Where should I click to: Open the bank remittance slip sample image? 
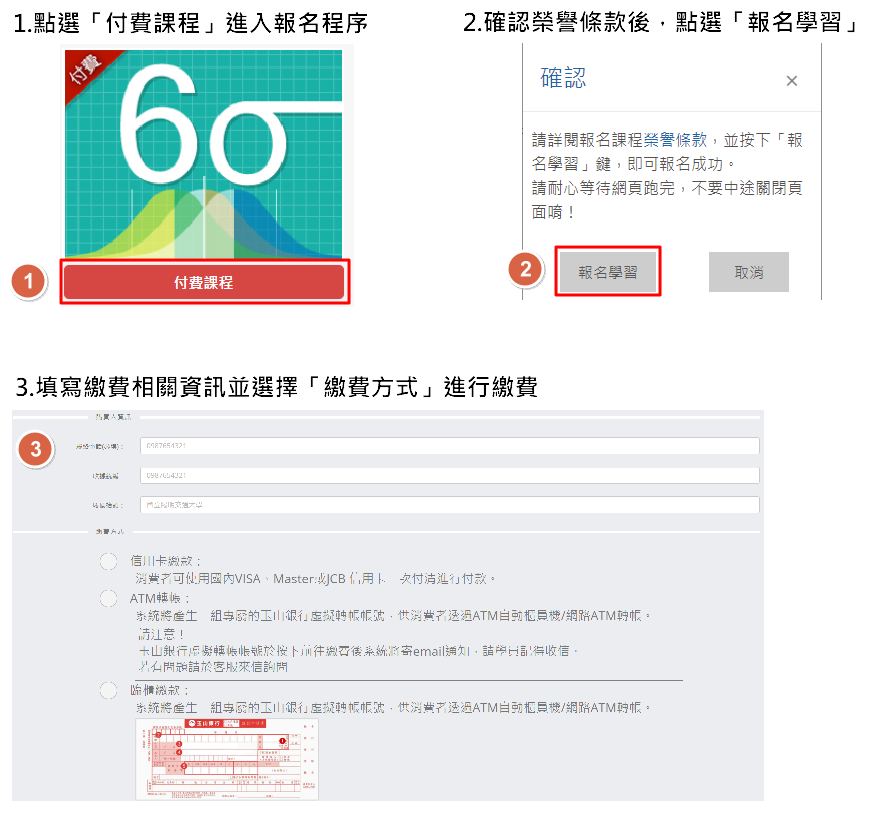[x=227, y=759]
